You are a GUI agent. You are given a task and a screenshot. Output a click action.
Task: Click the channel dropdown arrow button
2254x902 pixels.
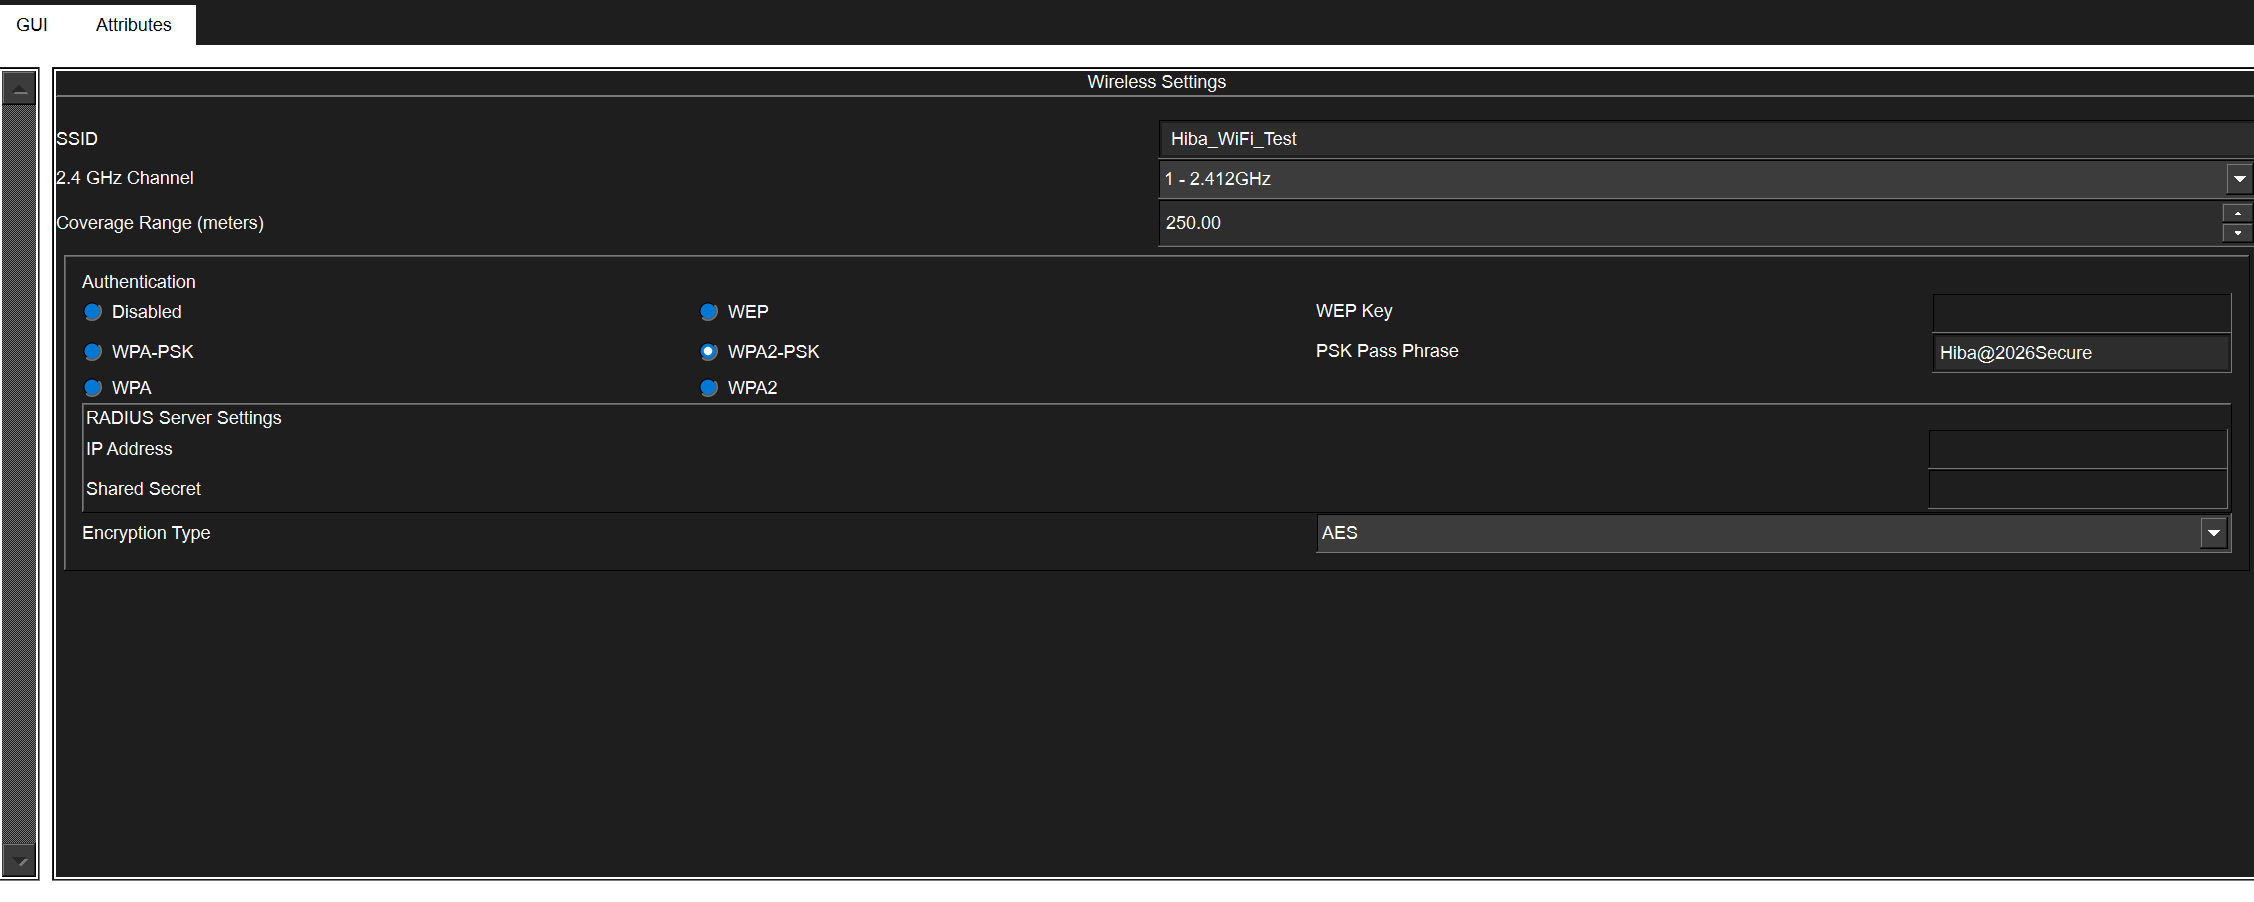point(2240,179)
